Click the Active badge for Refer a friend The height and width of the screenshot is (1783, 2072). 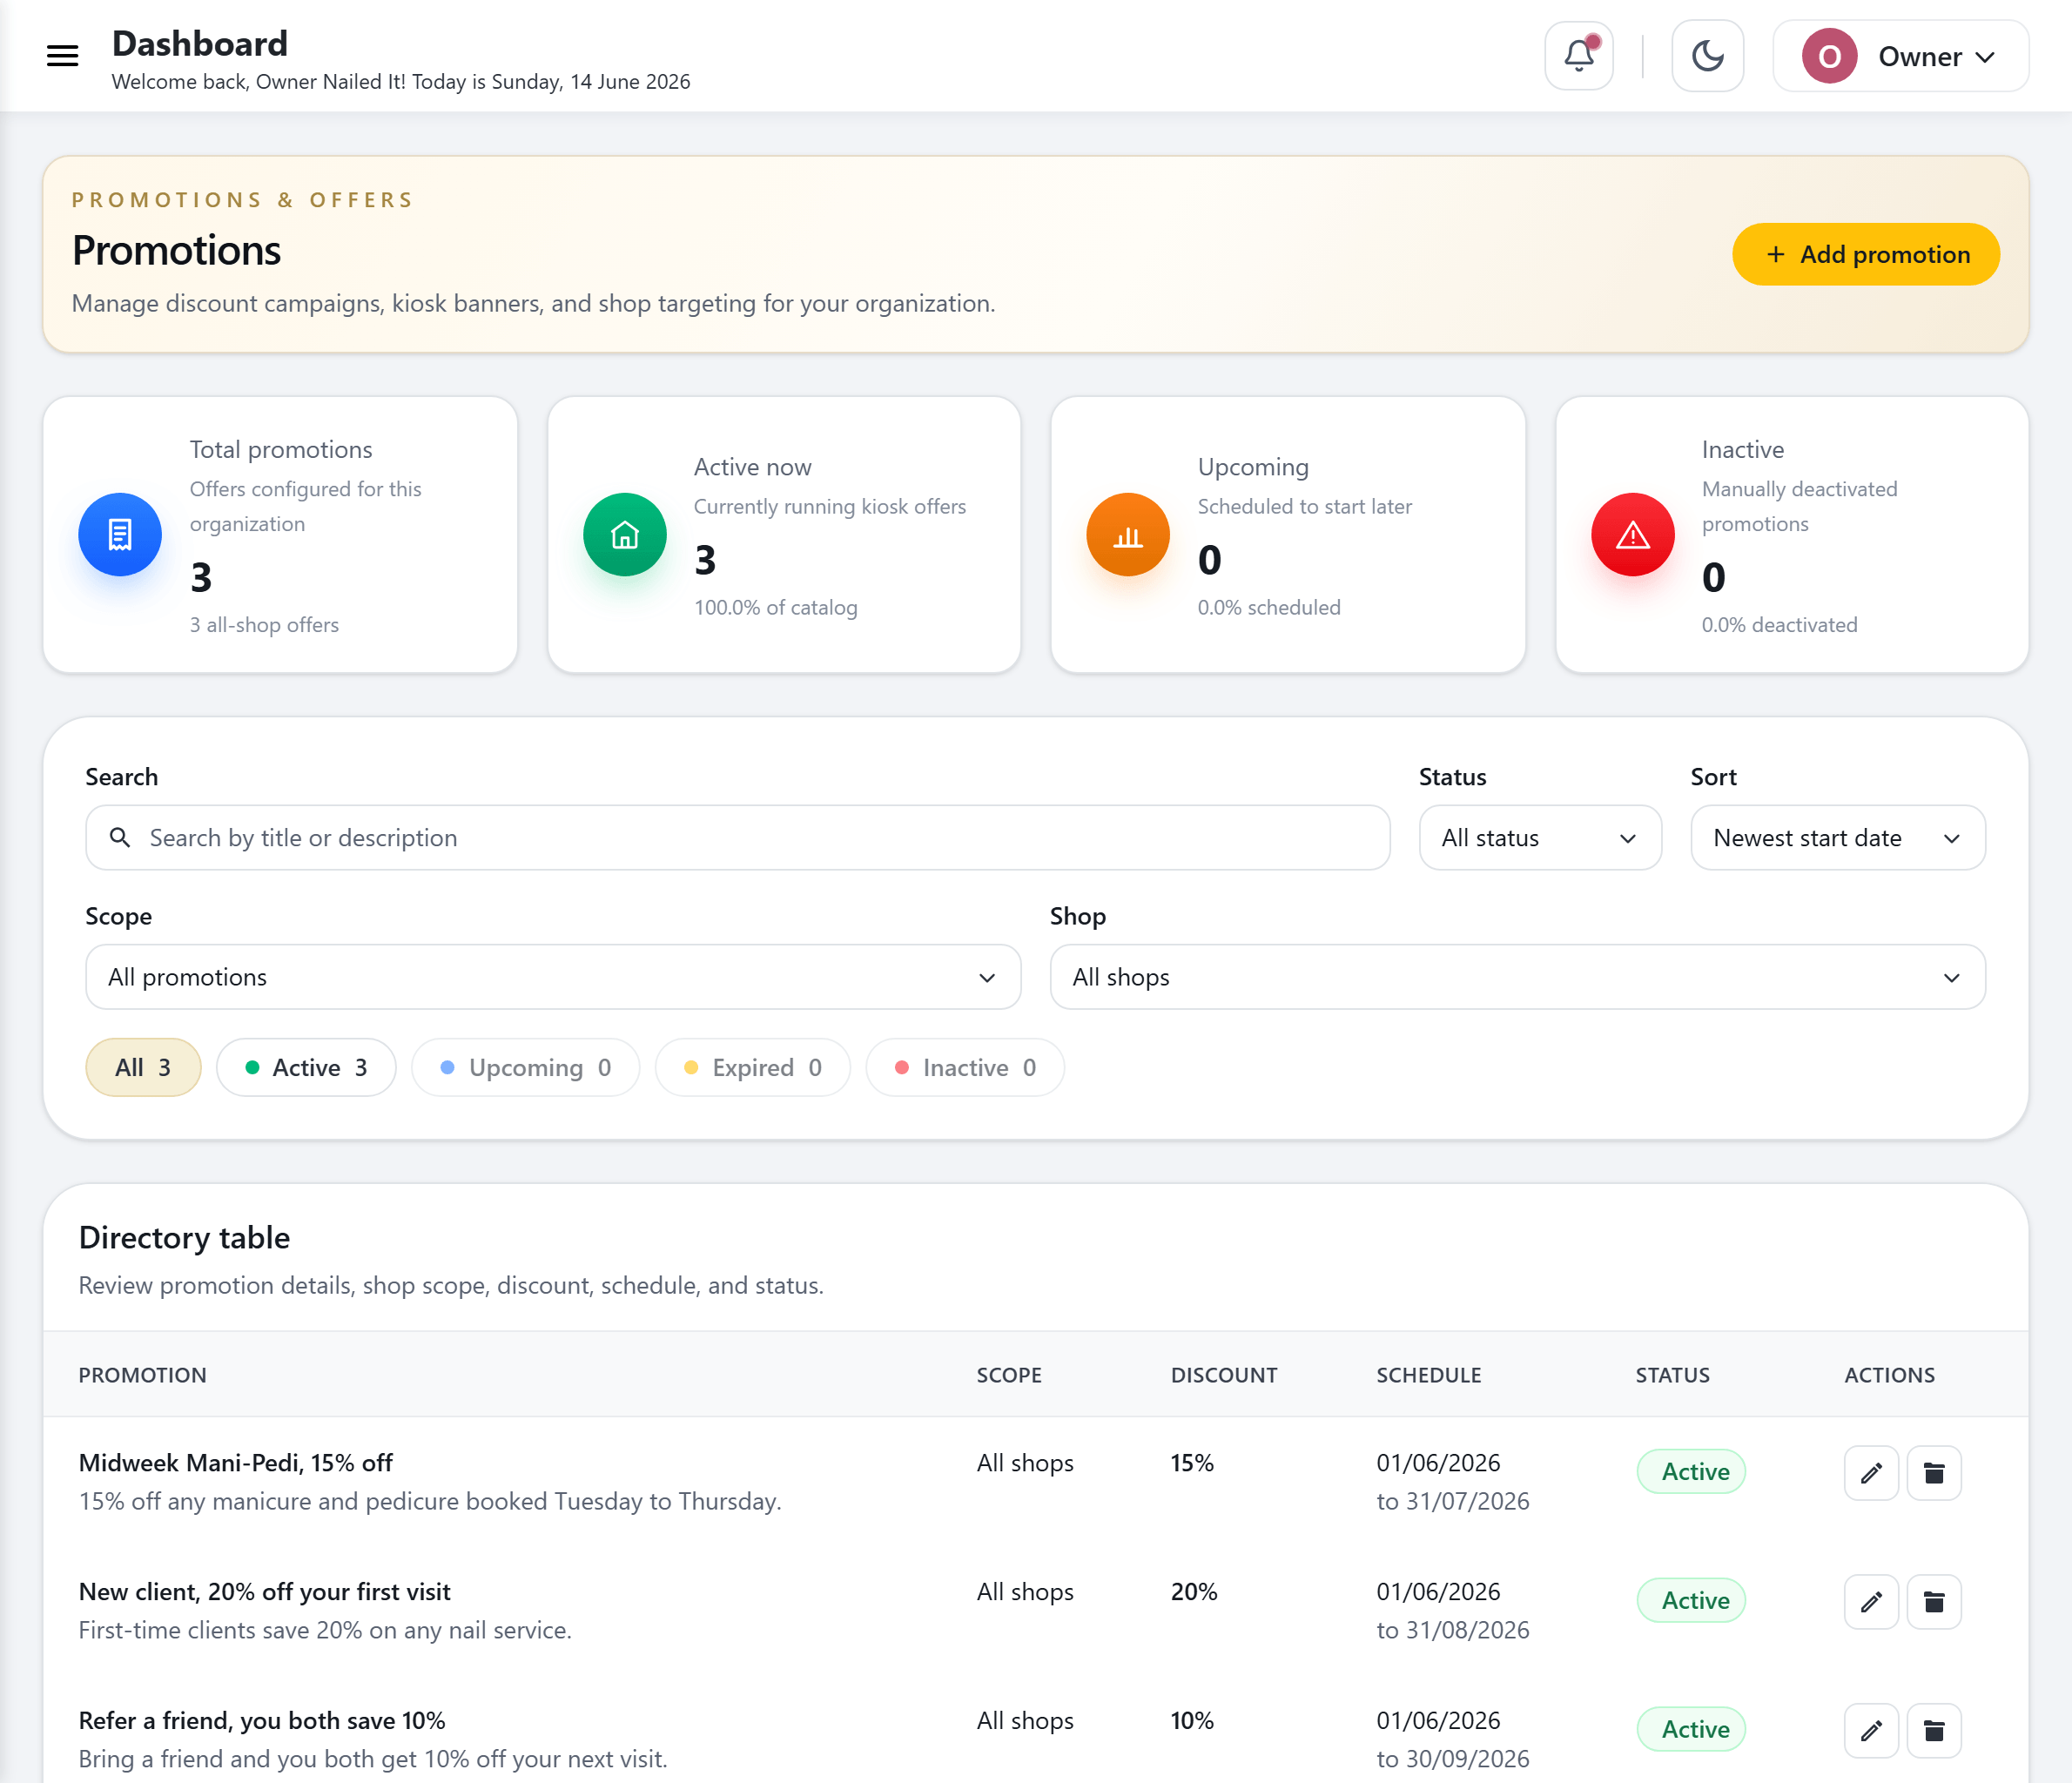[x=1692, y=1729]
